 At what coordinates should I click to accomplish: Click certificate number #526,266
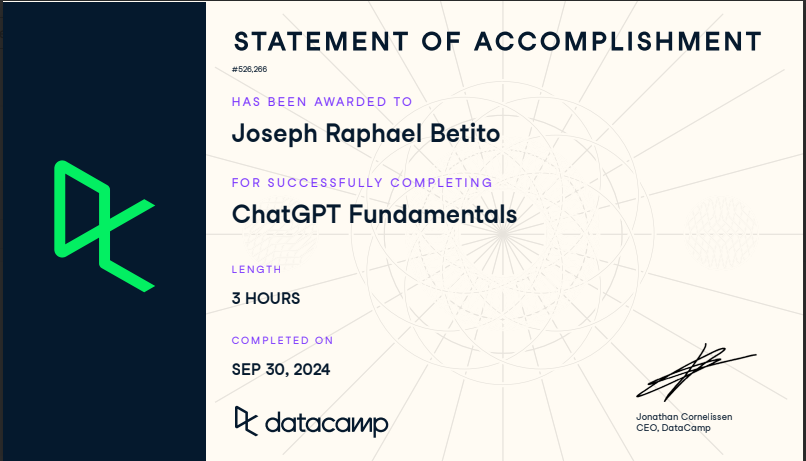coord(249,69)
